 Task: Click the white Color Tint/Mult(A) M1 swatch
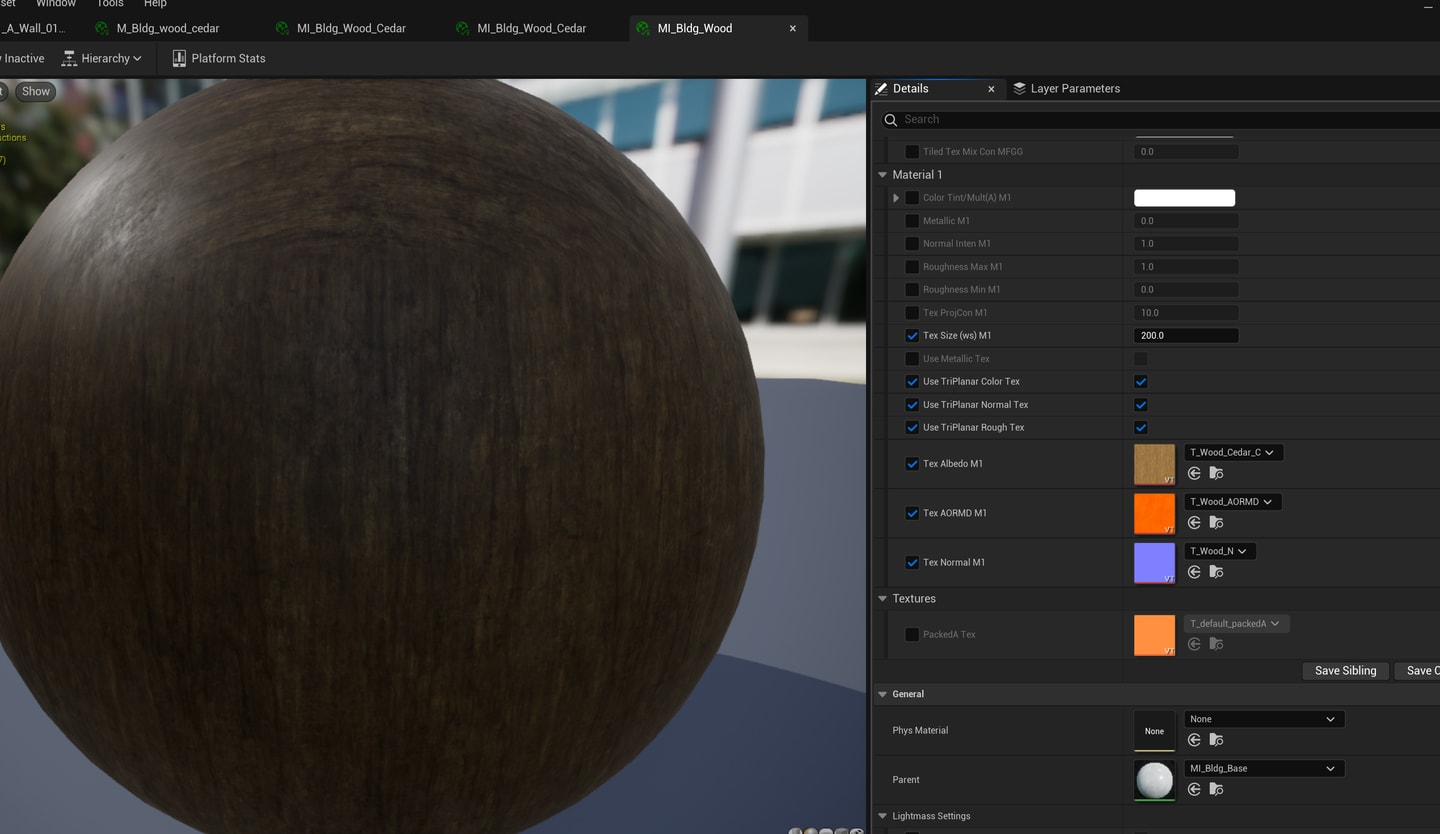coord(1184,198)
